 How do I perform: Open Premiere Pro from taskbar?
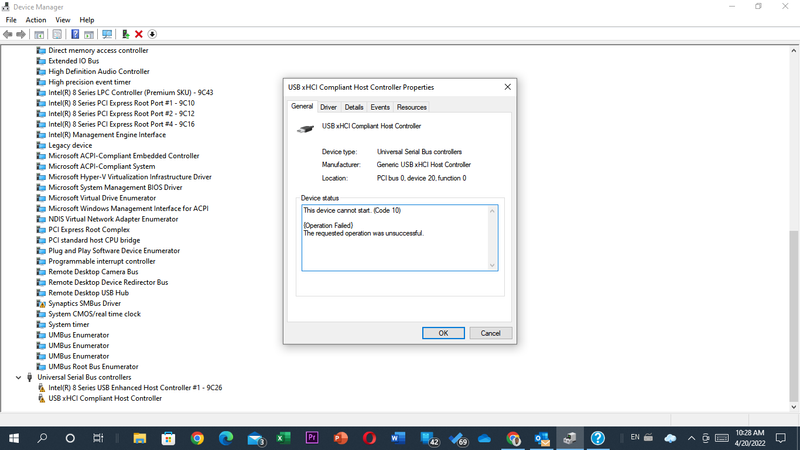click(x=312, y=438)
